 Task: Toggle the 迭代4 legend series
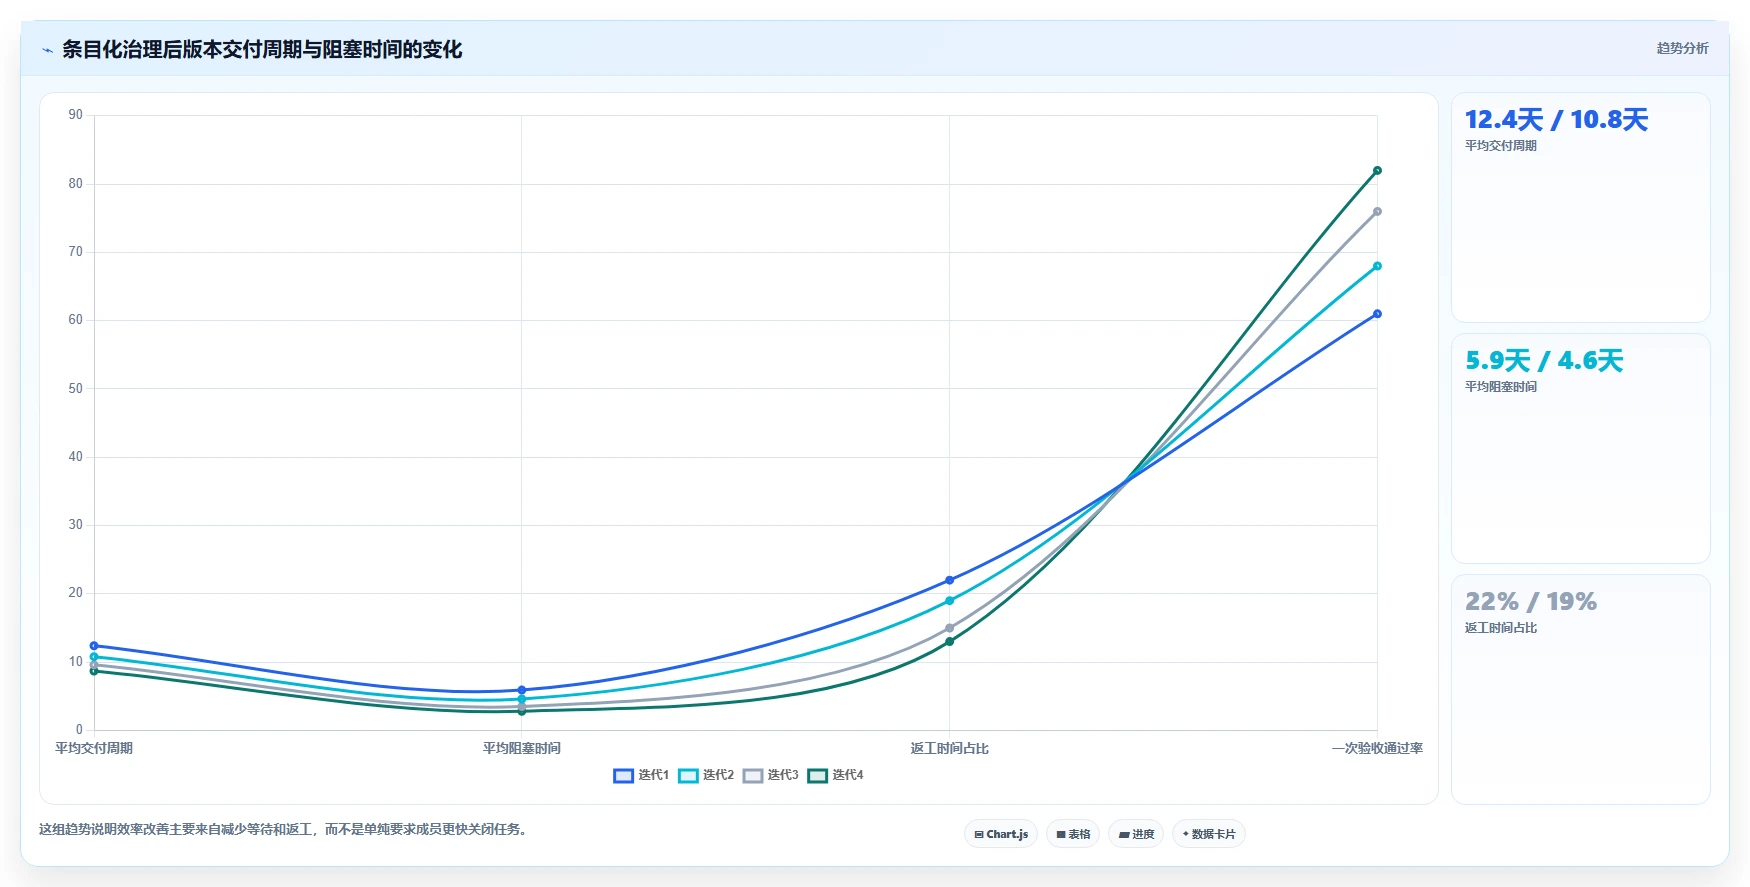836,775
